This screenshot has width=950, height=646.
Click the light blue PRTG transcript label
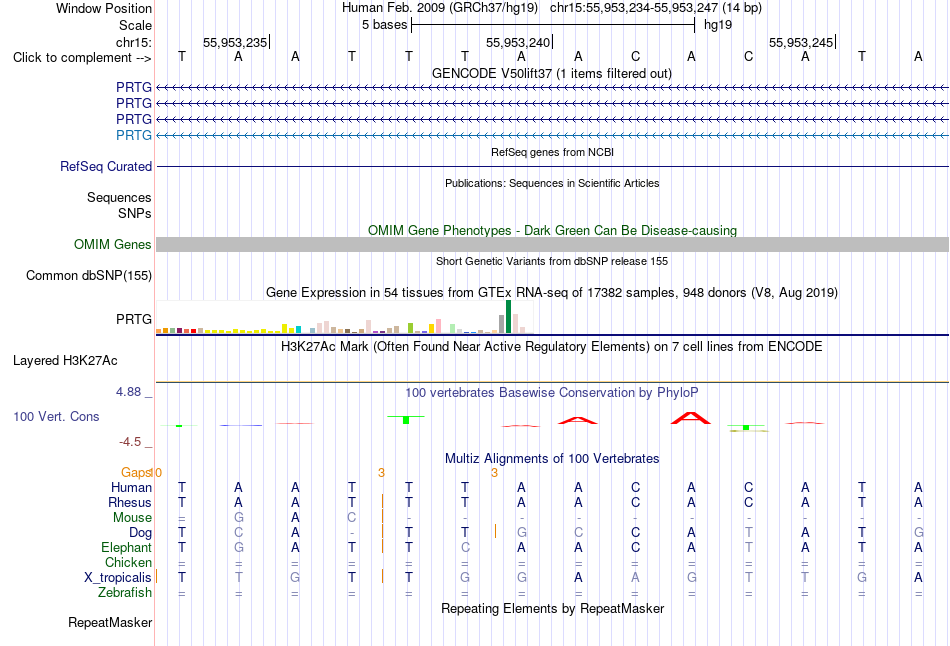pos(134,135)
